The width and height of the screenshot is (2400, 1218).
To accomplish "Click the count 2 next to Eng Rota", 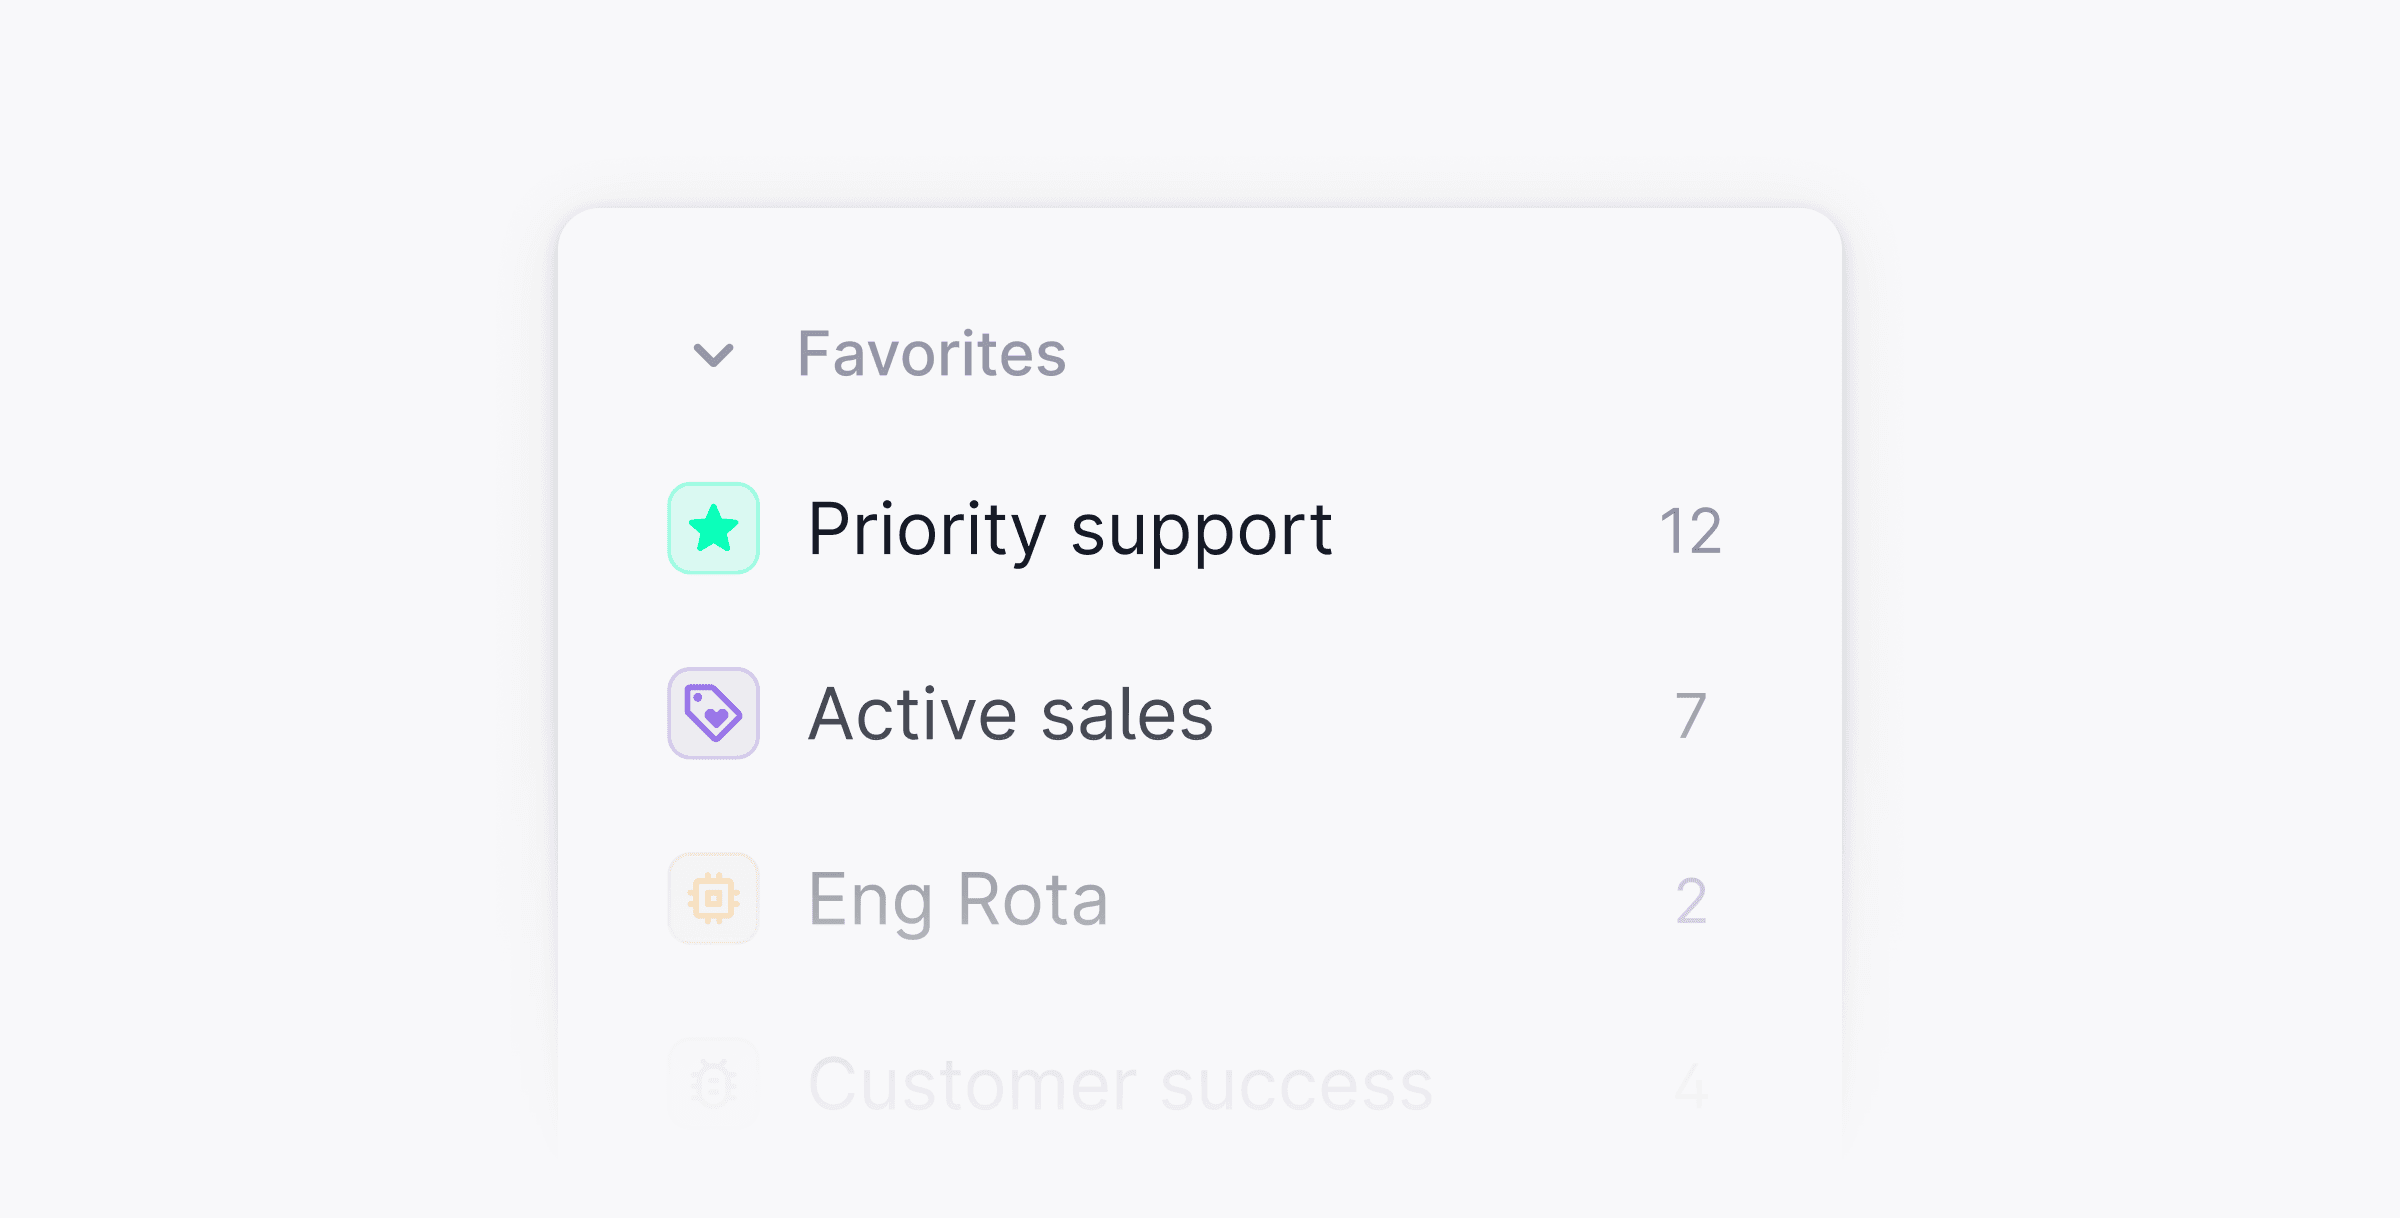I will tap(1690, 900).
